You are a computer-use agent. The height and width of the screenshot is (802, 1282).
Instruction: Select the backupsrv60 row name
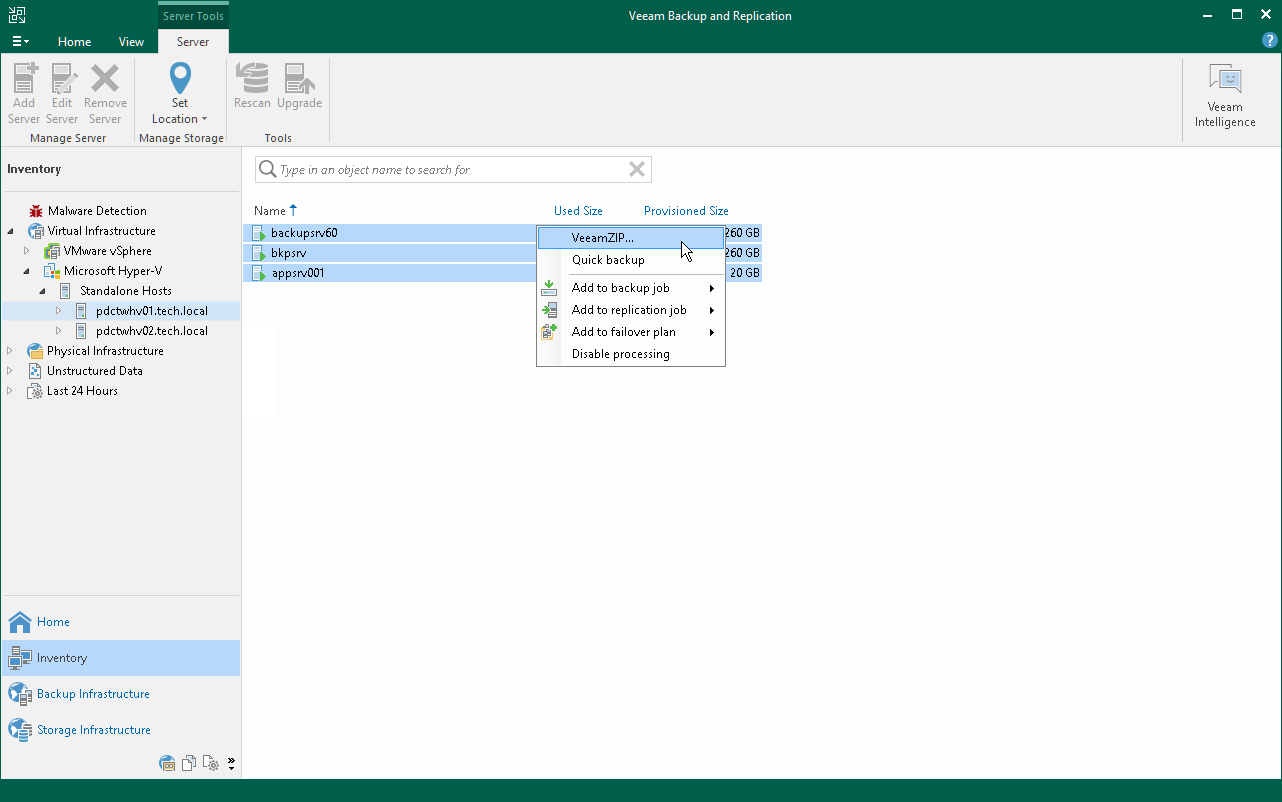coord(304,233)
